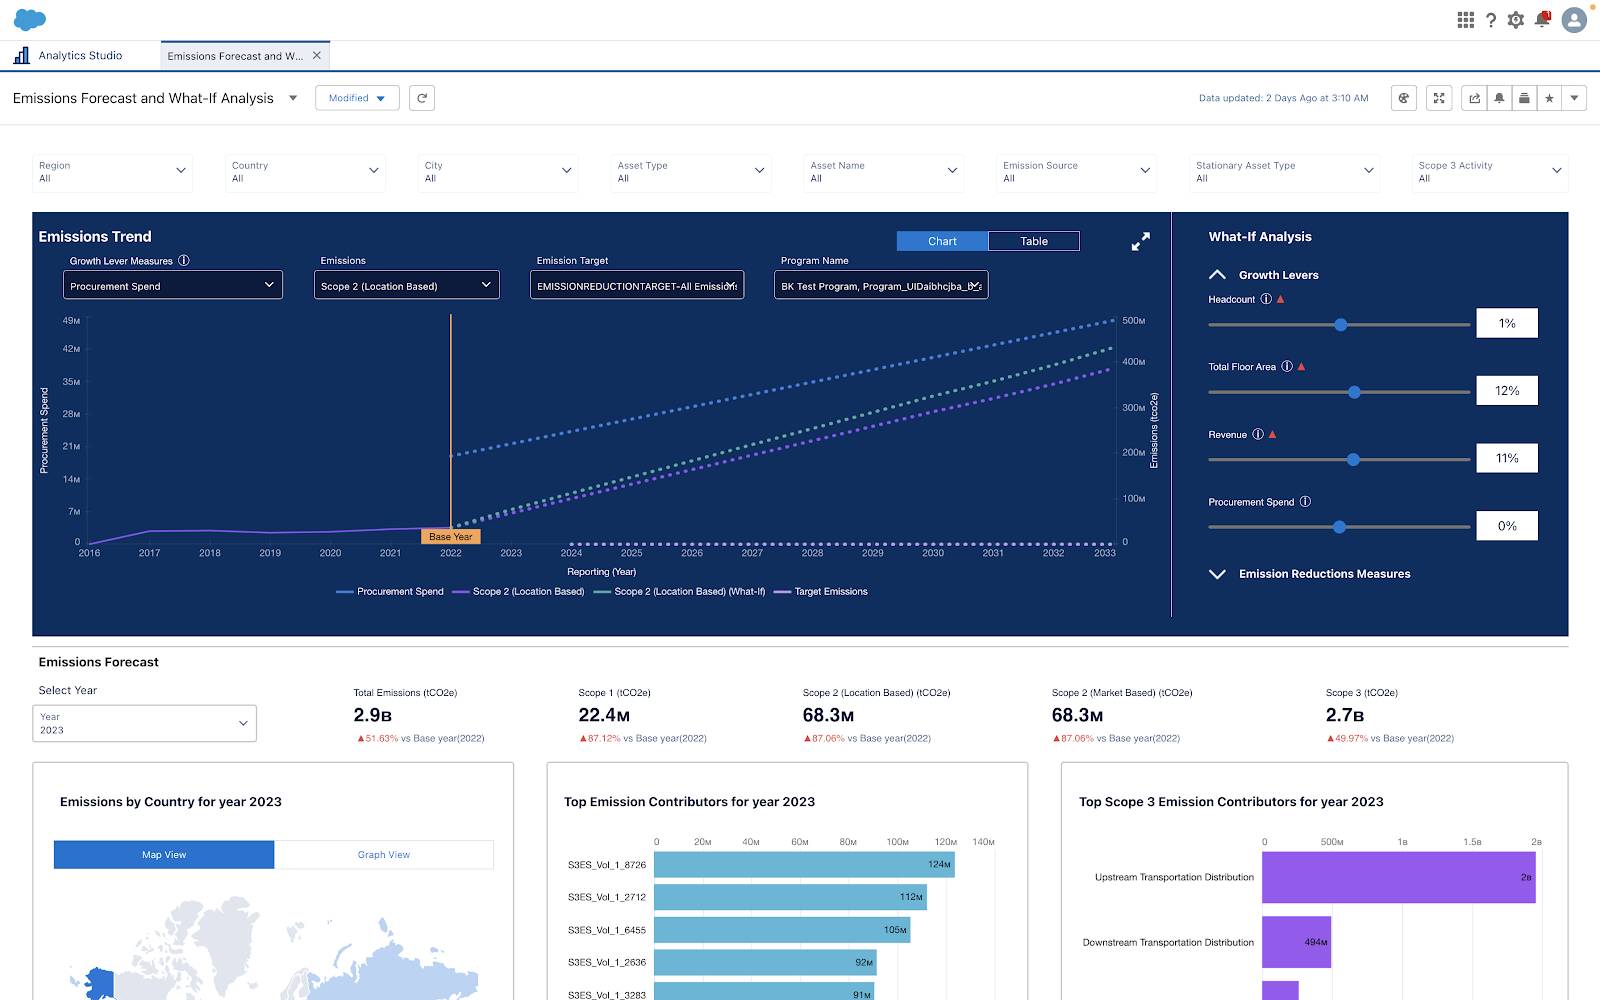
Task: Open the Emission Source filter dropdown
Action: [1077, 172]
